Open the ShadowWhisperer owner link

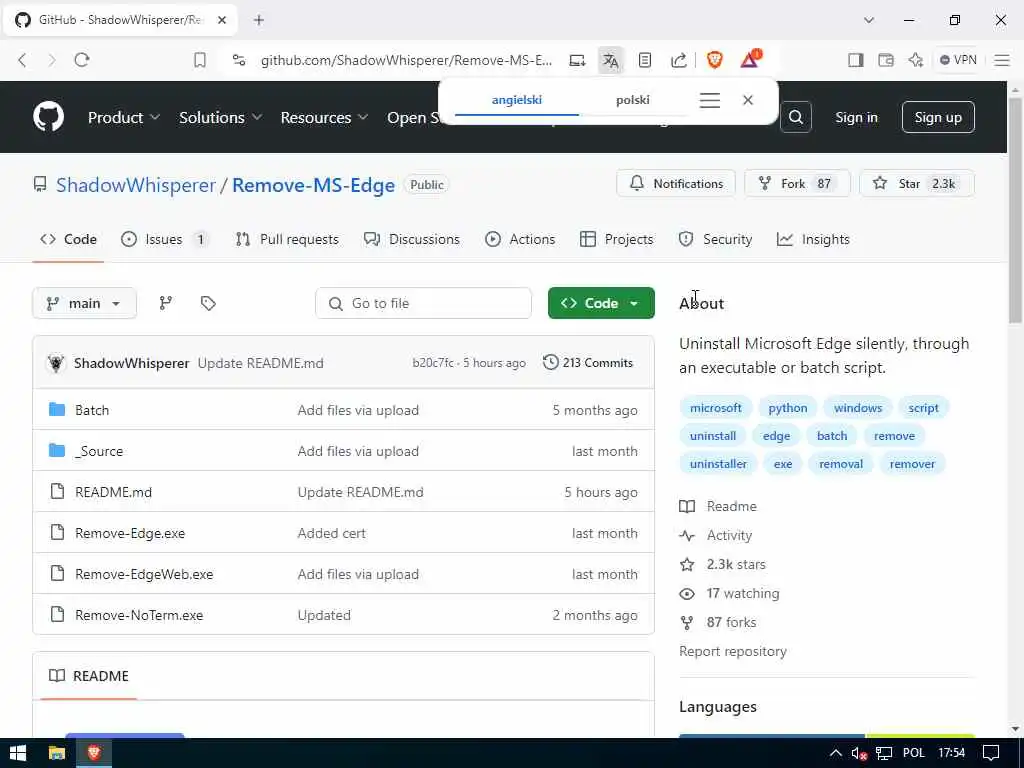(x=136, y=185)
